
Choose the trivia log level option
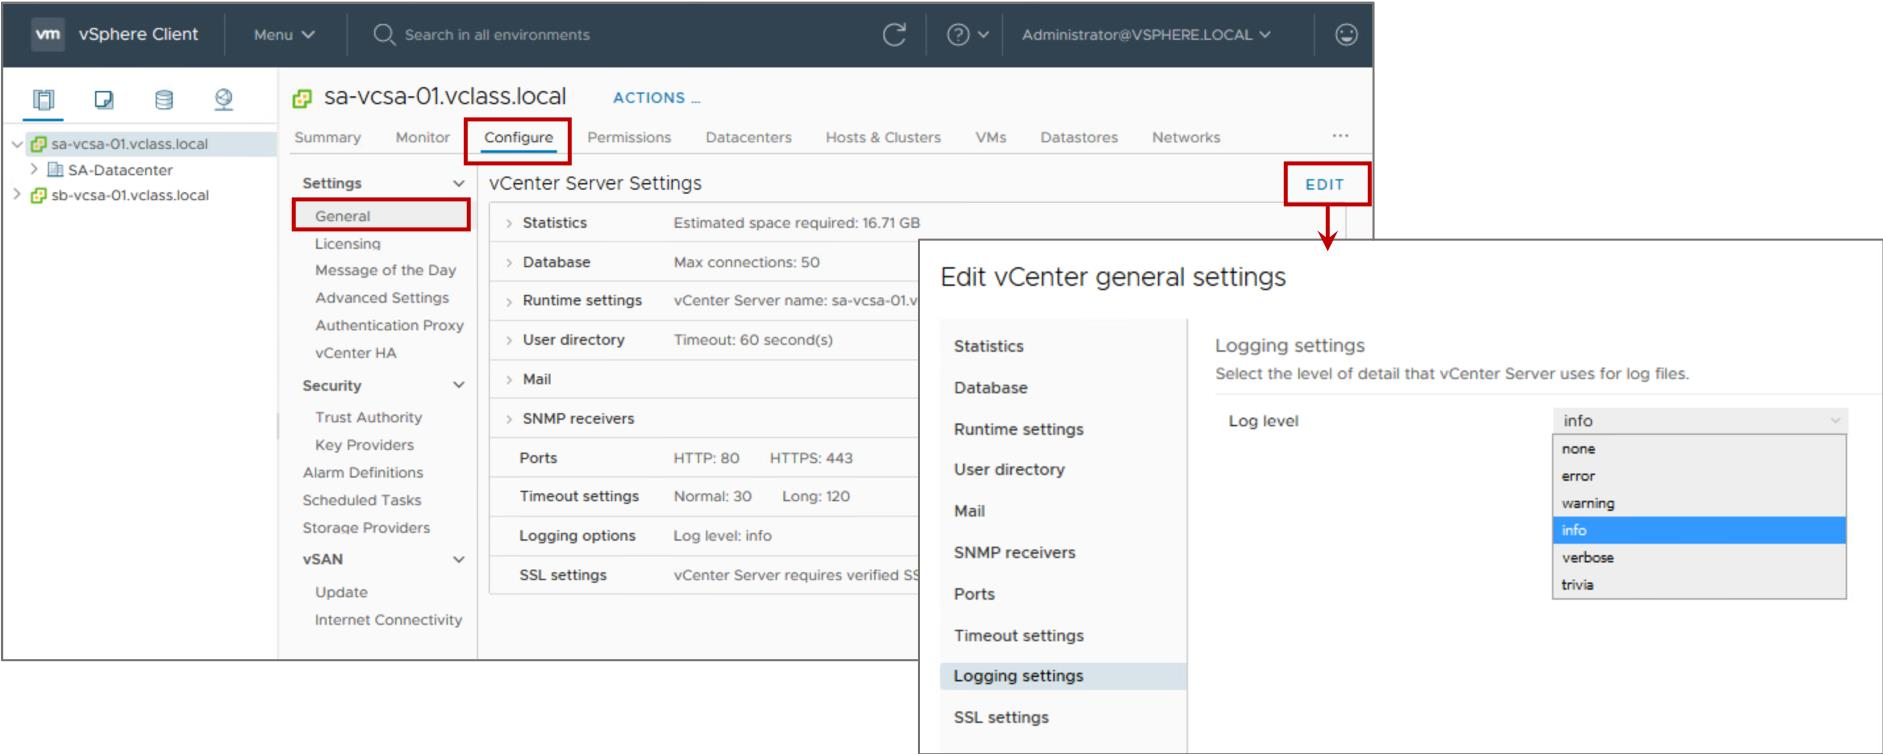point(1698,584)
